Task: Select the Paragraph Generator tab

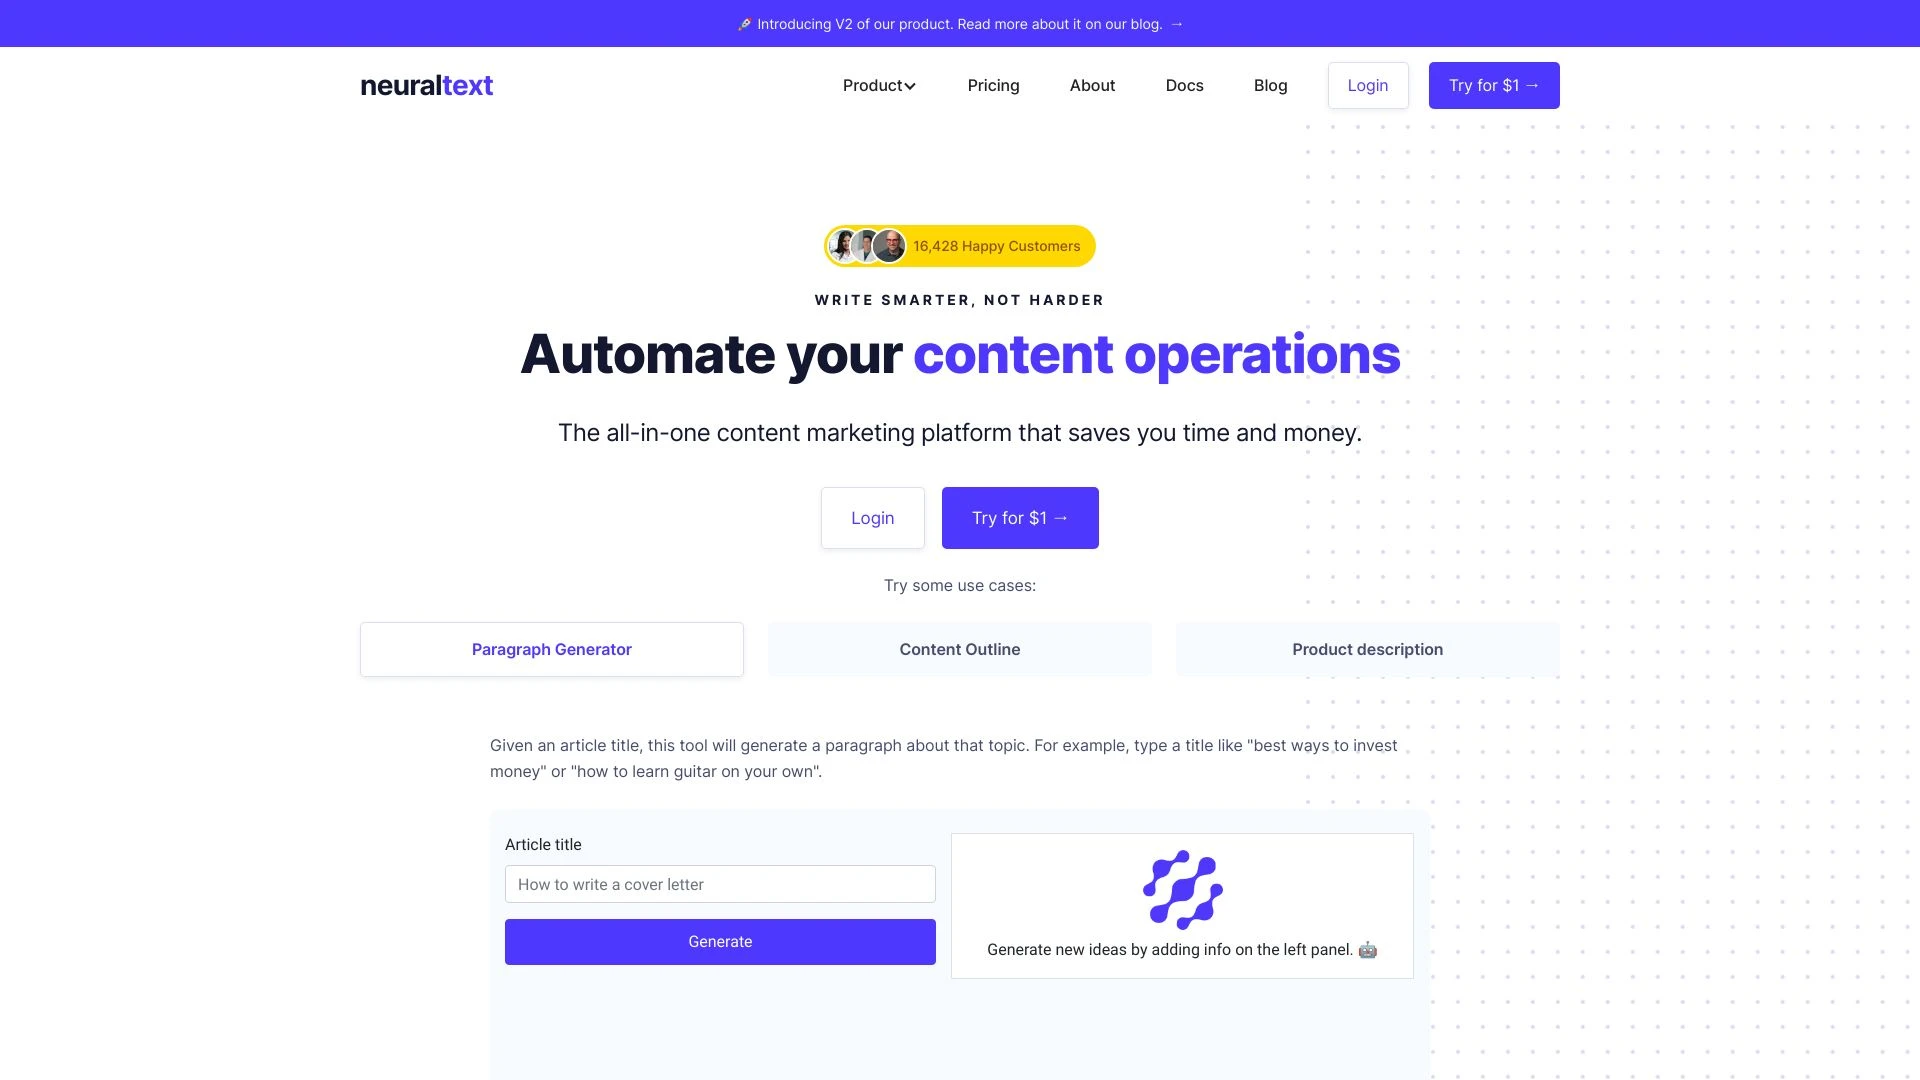Action: click(x=551, y=649)
